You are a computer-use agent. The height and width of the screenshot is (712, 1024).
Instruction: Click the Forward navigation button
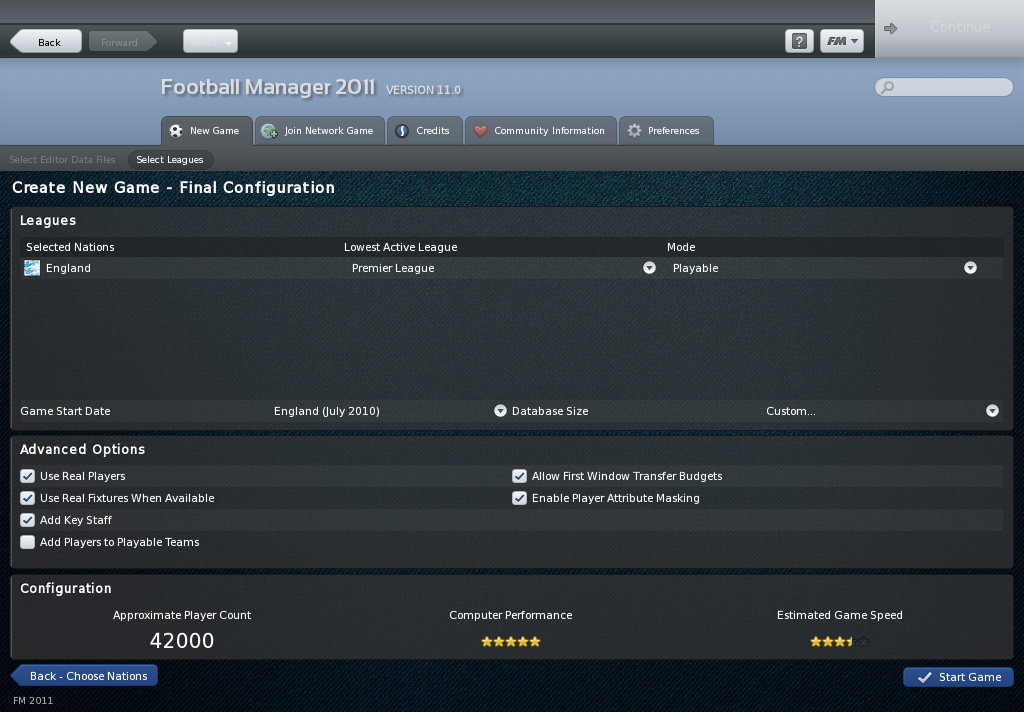122,41
